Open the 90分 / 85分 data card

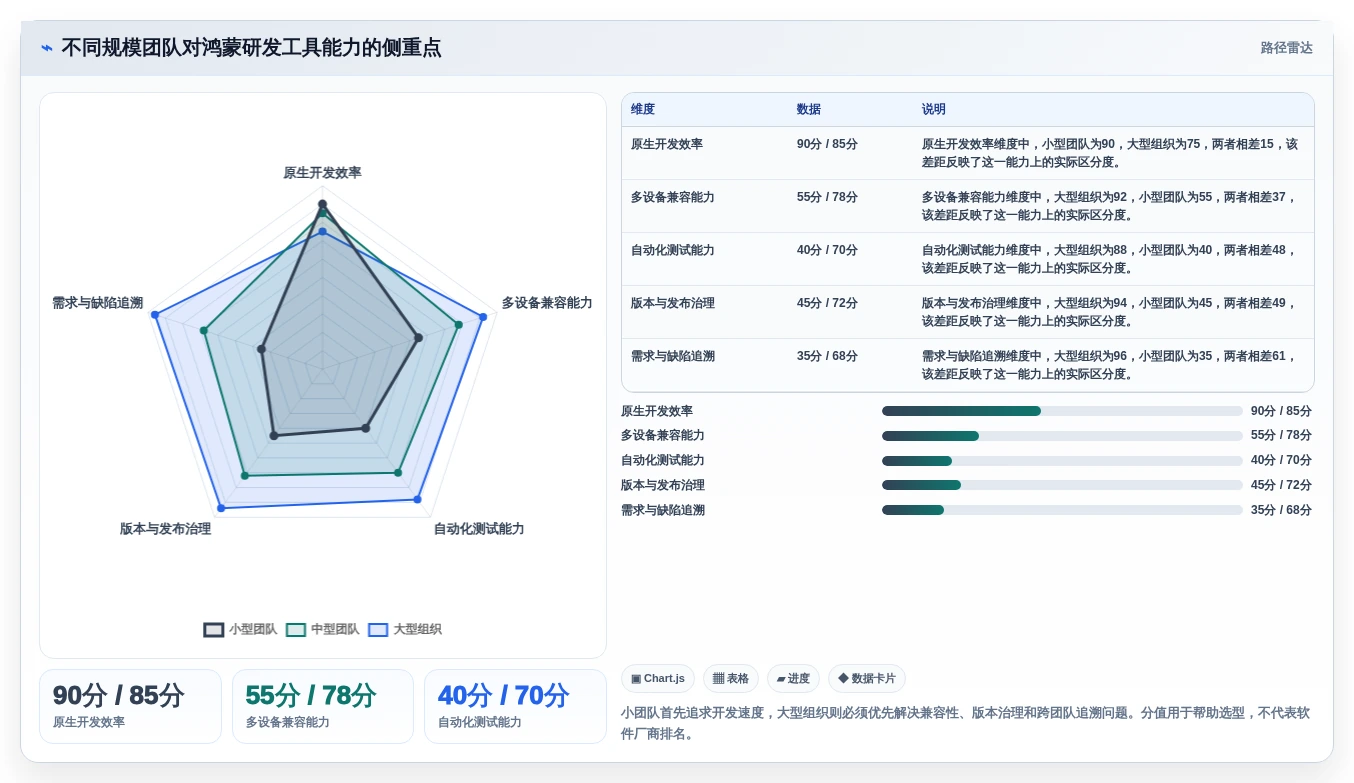coord(130,706)
